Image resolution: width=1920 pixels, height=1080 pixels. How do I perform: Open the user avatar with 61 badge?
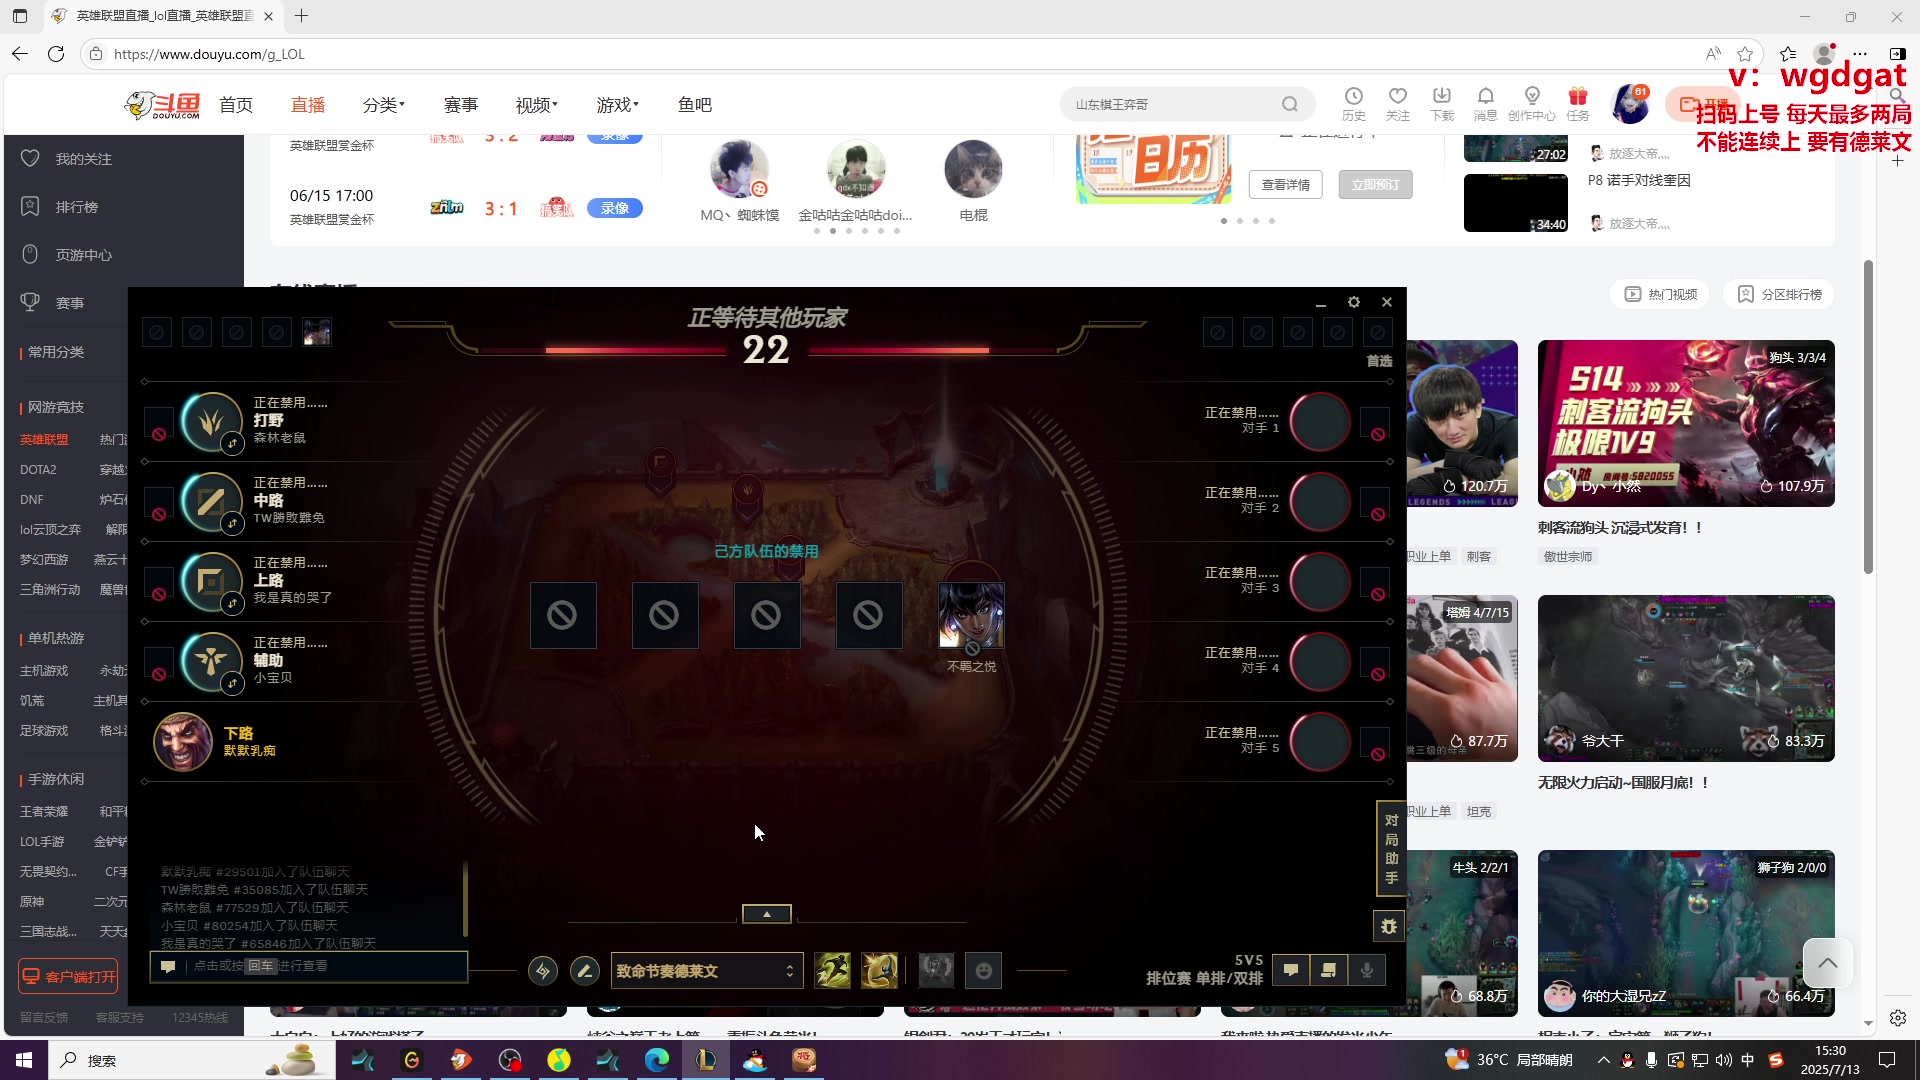1630,104
